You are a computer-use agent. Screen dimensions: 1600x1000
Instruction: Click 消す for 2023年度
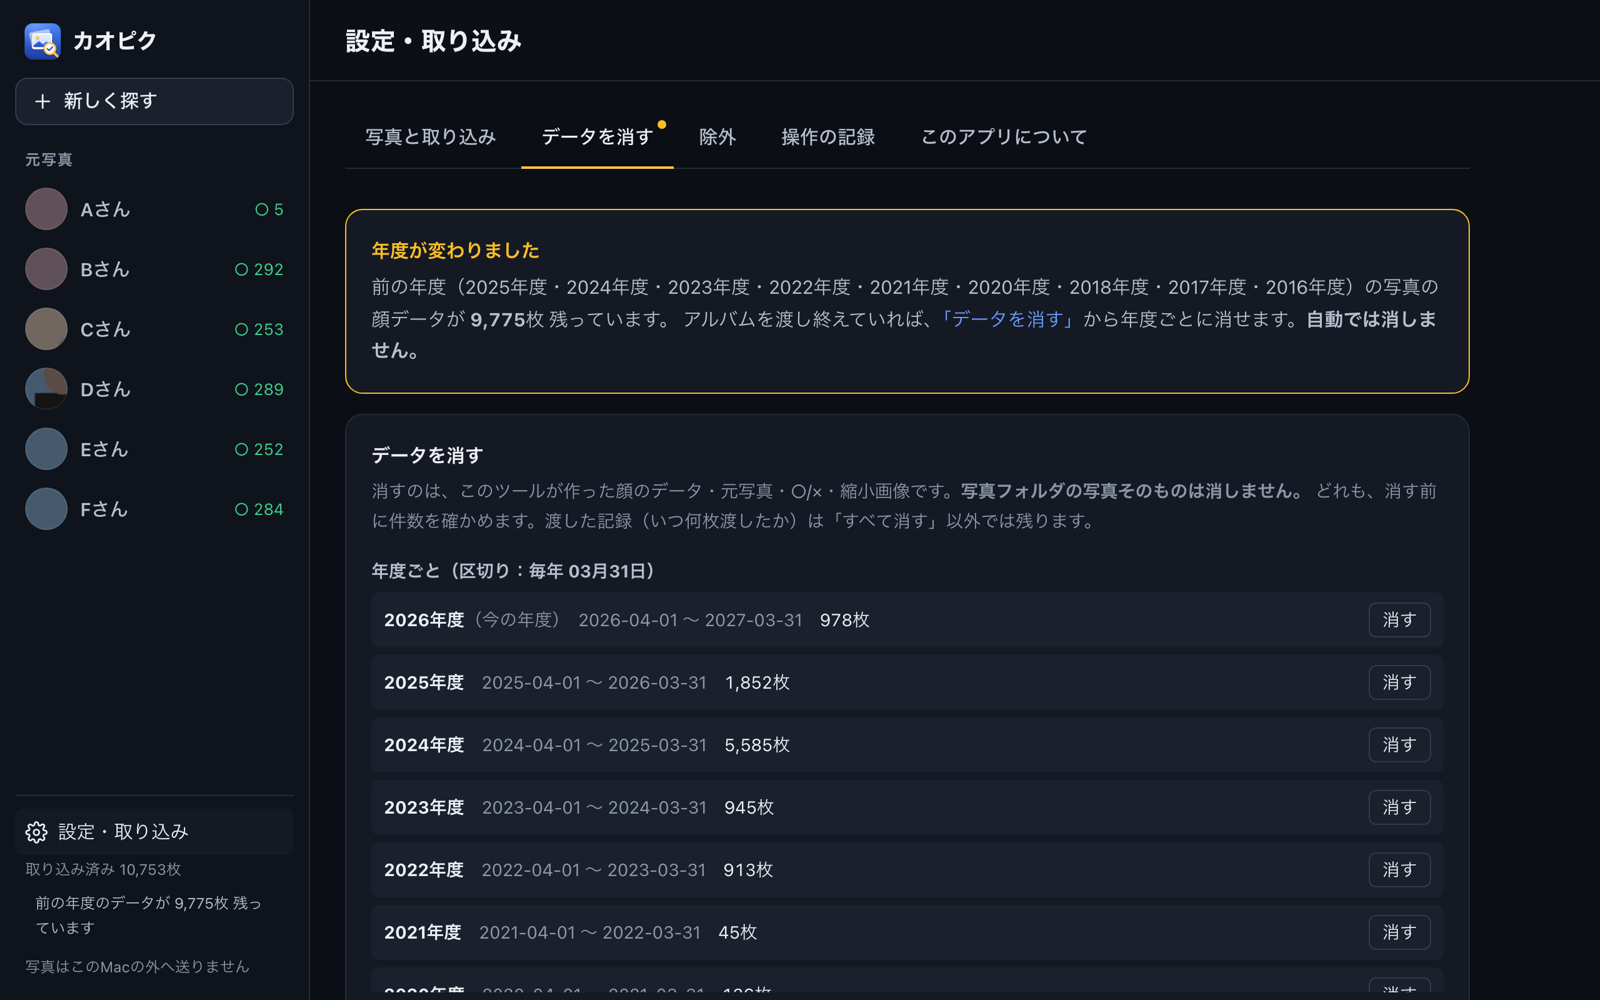click(x=1399, y=807)
